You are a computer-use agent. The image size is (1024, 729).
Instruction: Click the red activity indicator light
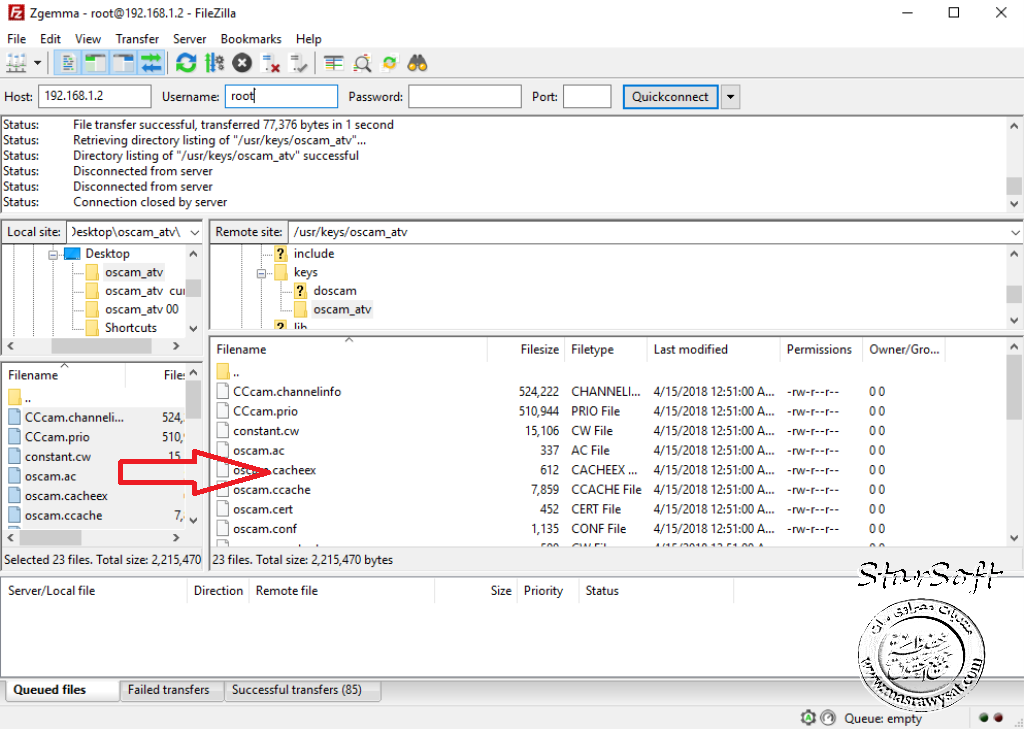(999, 718)
